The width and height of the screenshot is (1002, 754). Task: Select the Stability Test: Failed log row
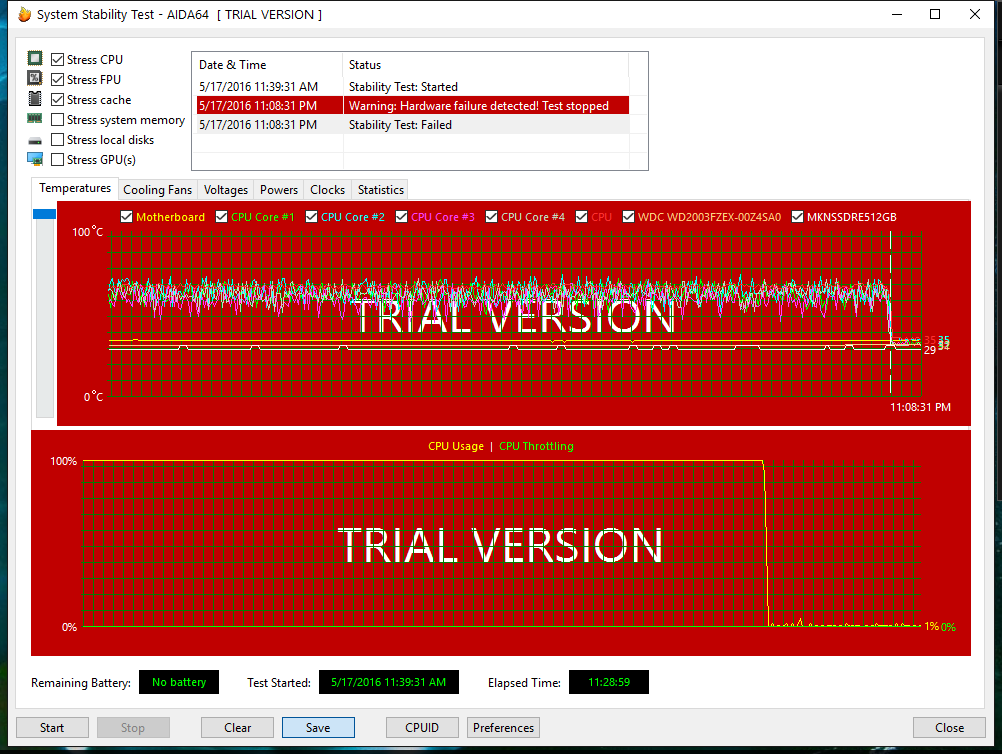click(x=413, y=125)
